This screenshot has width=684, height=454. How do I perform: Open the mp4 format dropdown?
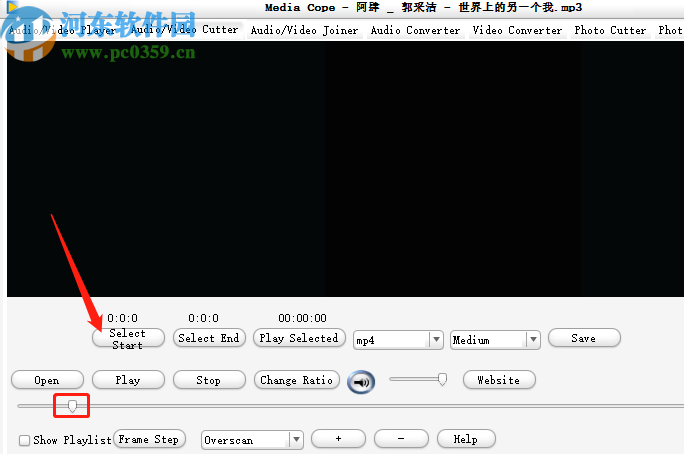coord(398,340)
